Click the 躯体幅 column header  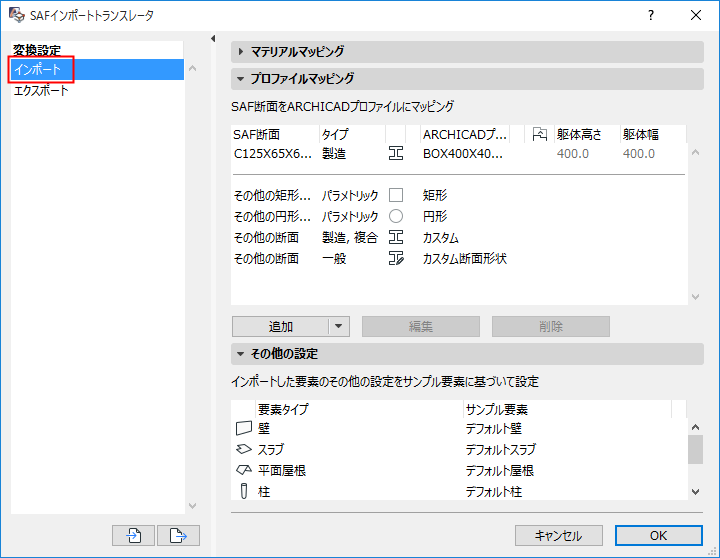[653, 135]
